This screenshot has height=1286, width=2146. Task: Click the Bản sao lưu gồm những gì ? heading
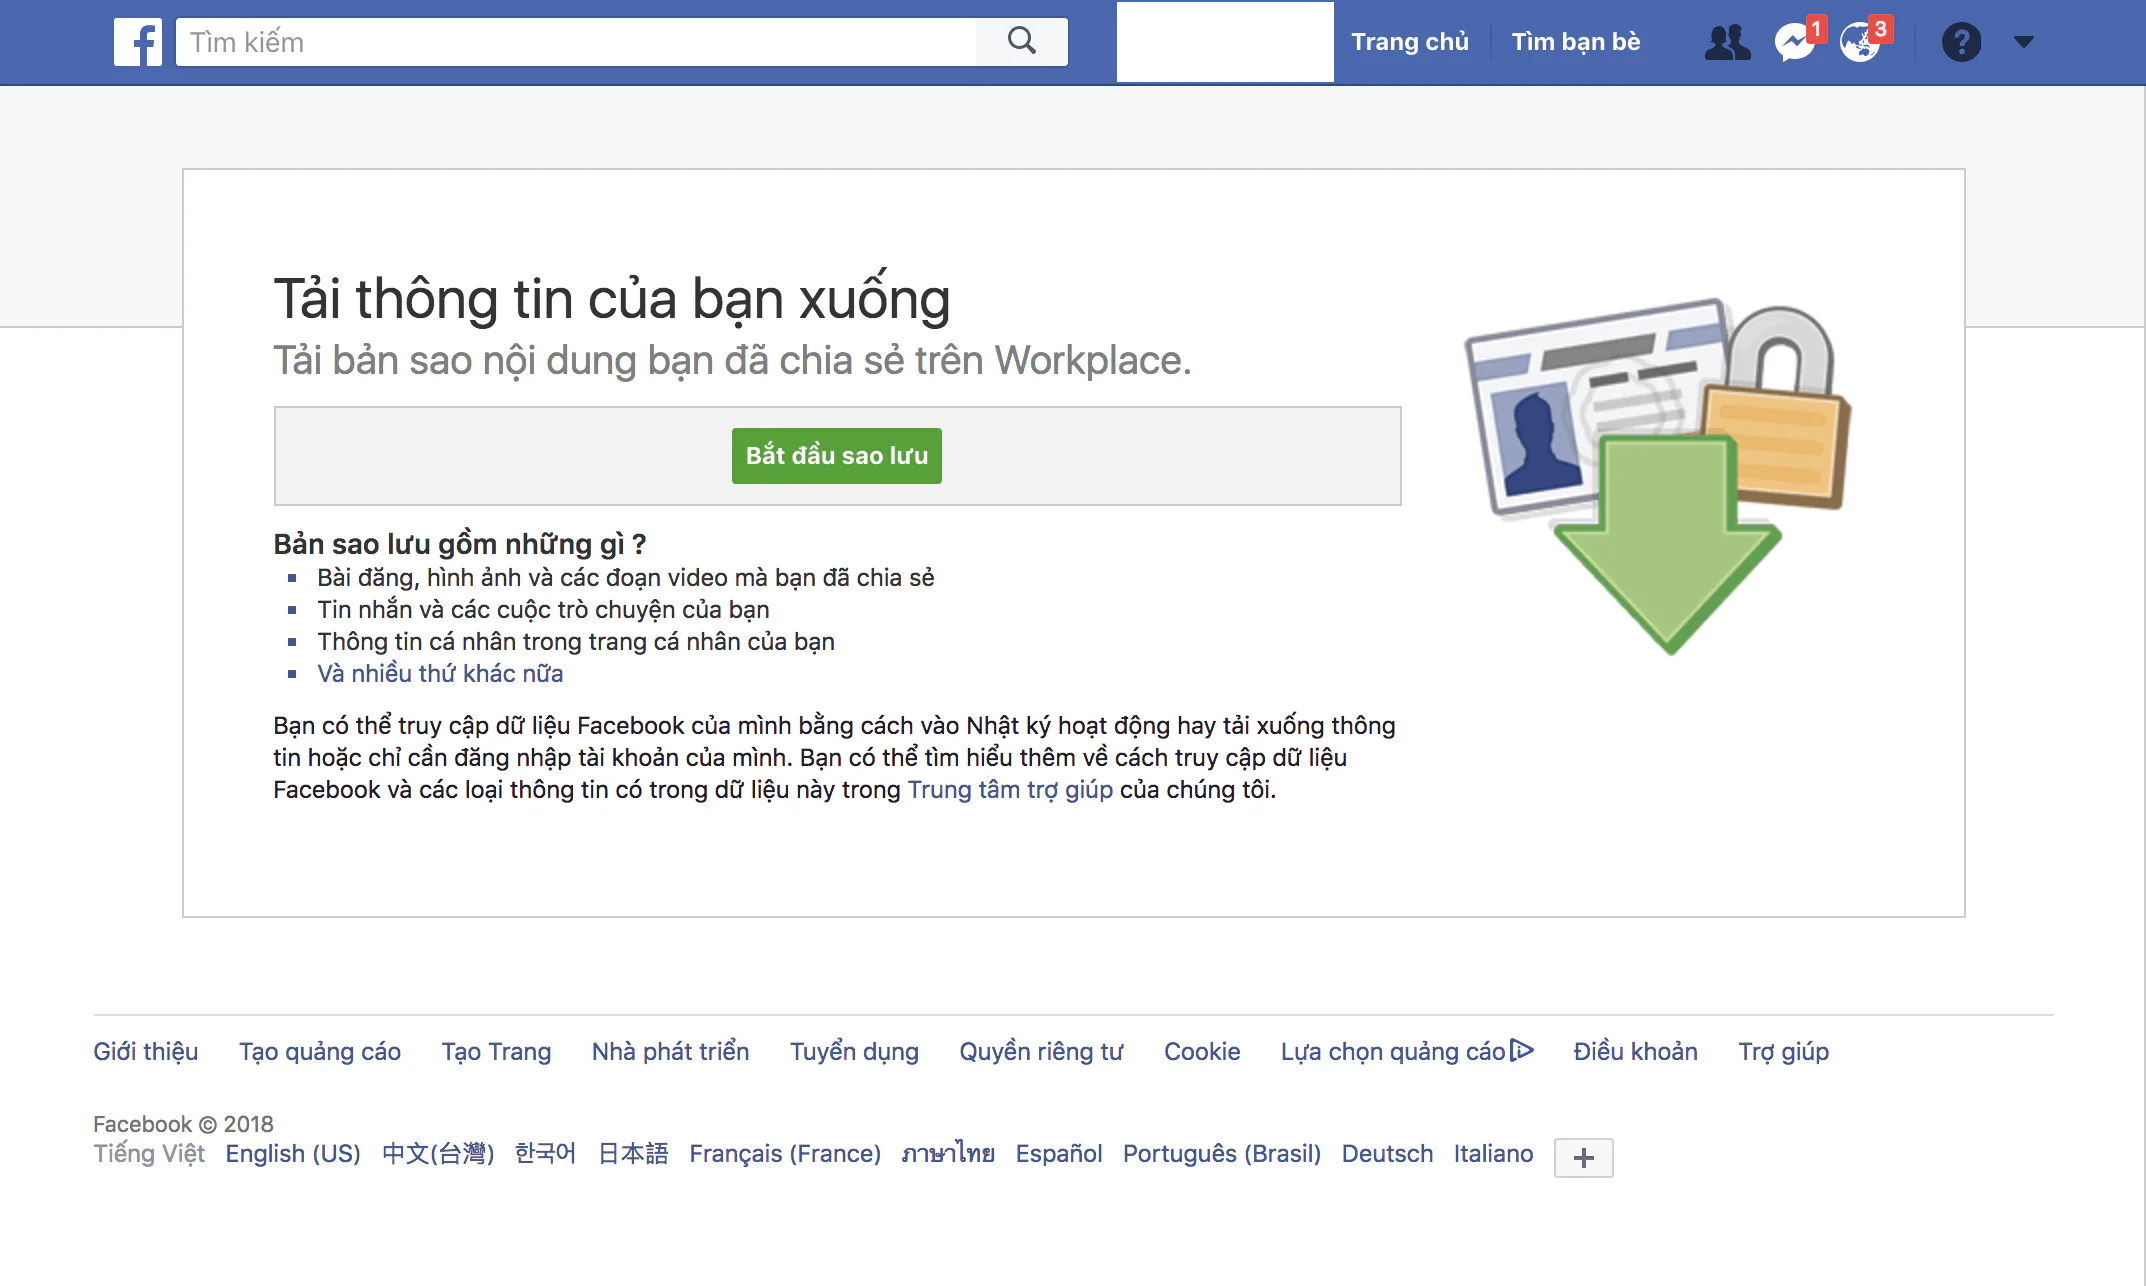[x=460, y=544]
